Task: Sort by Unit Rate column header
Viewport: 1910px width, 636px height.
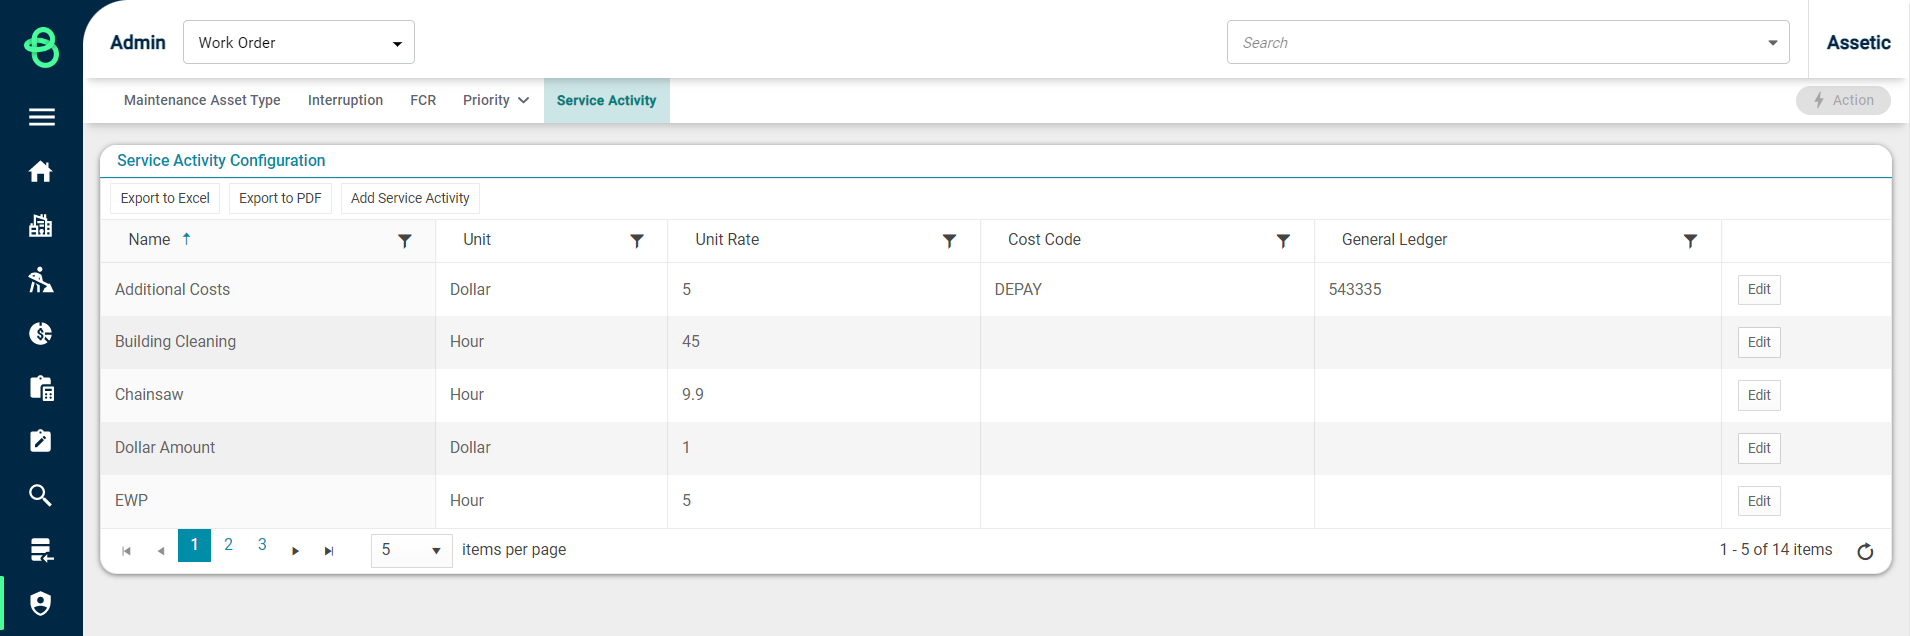Action: pos(727,240)
